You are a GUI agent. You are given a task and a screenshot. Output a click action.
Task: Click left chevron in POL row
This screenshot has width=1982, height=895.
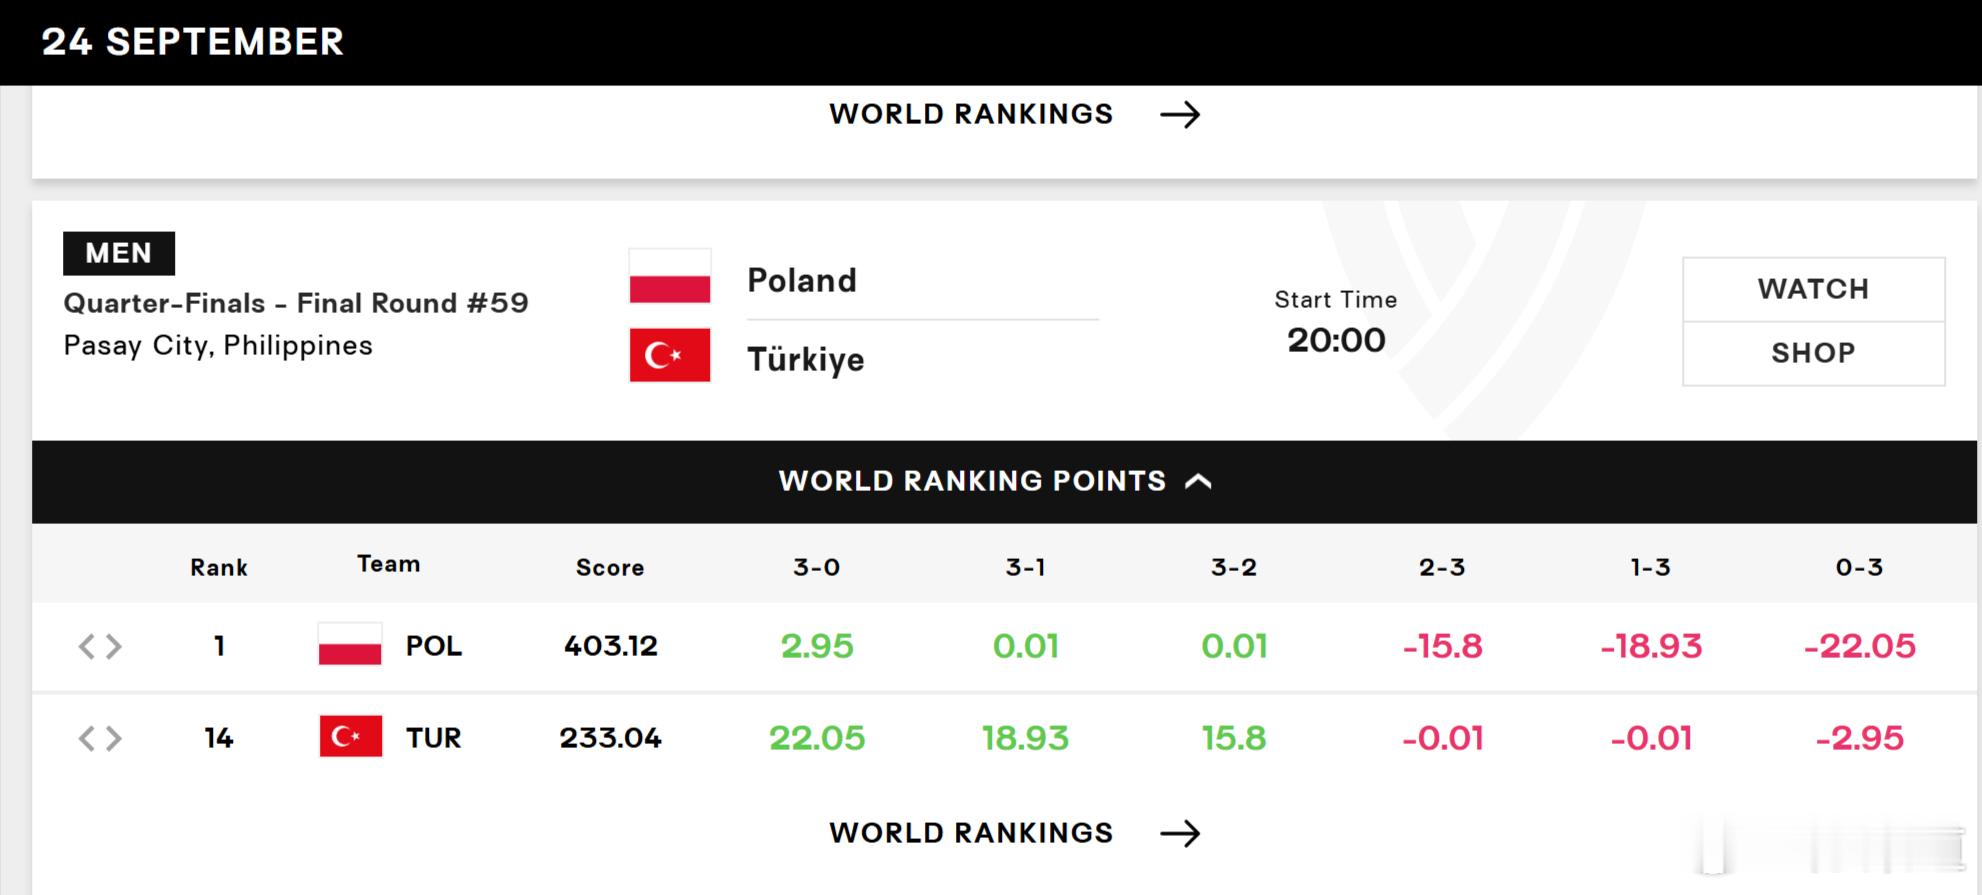click(87, 646)
